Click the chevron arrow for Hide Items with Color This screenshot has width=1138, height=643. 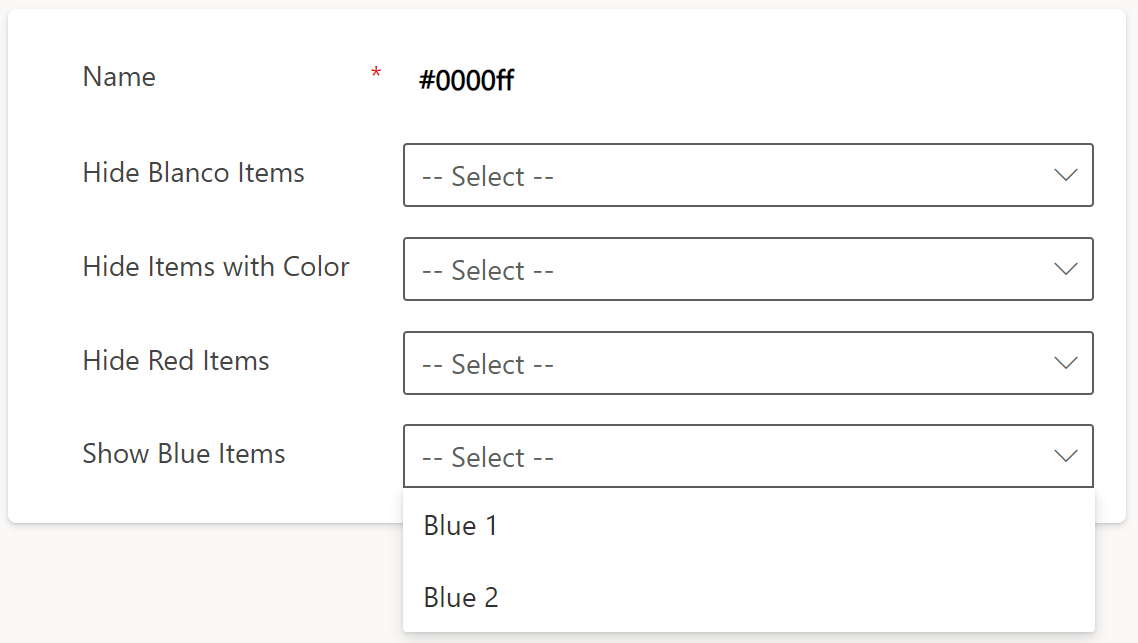[x=1065, y=269]
